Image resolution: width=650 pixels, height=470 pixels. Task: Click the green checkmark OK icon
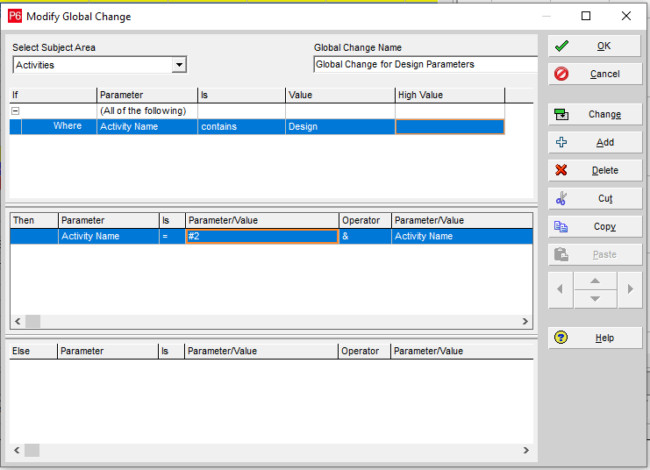point(561,46)
